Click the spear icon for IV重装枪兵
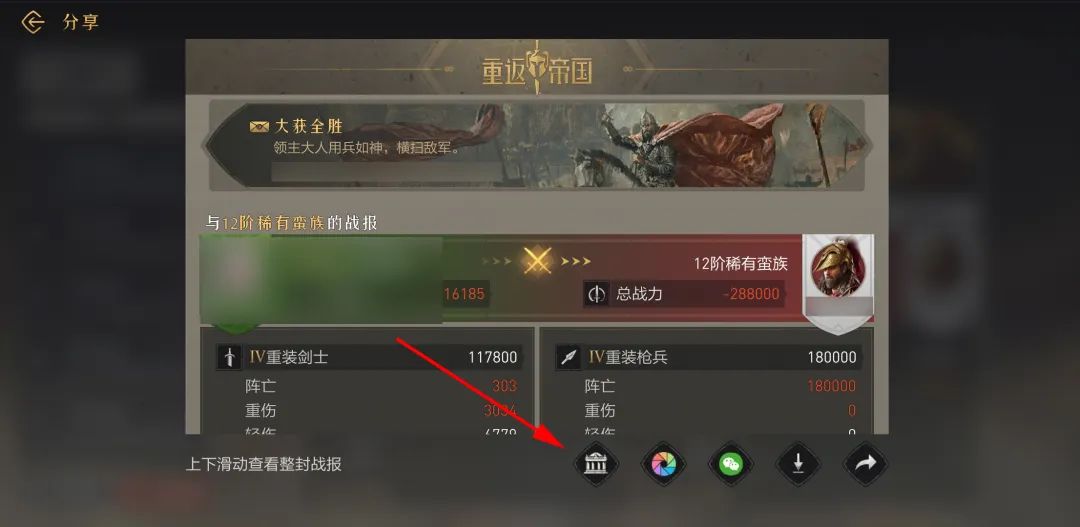1080x527 pixels. (x=569, y=357)
